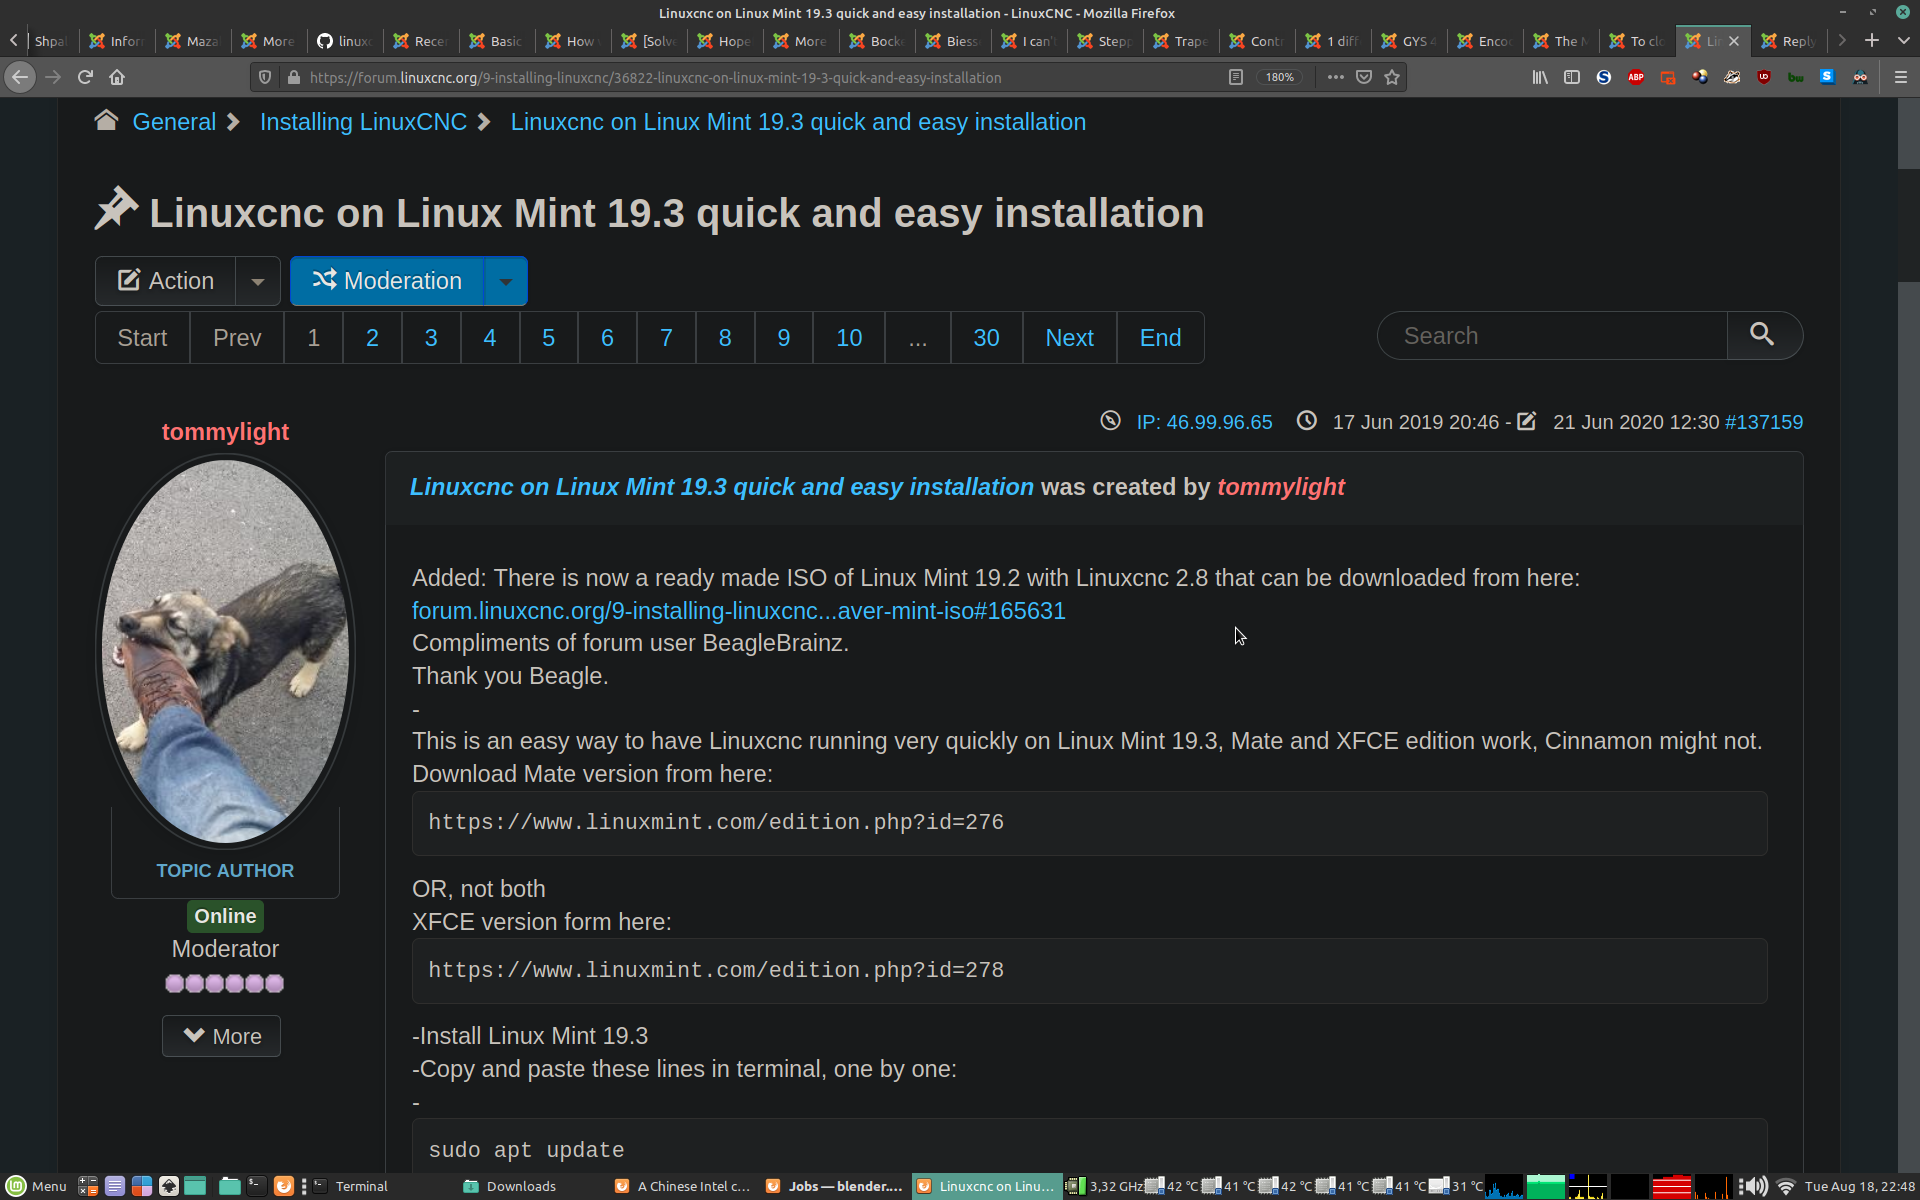Switch to the Jobs — blender taskbar window

[x=834, y=1186]
